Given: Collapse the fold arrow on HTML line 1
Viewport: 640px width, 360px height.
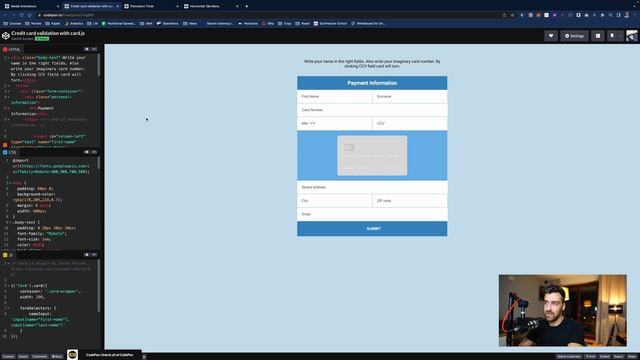Looking at the screenshot, I should [x=8, y=58].
